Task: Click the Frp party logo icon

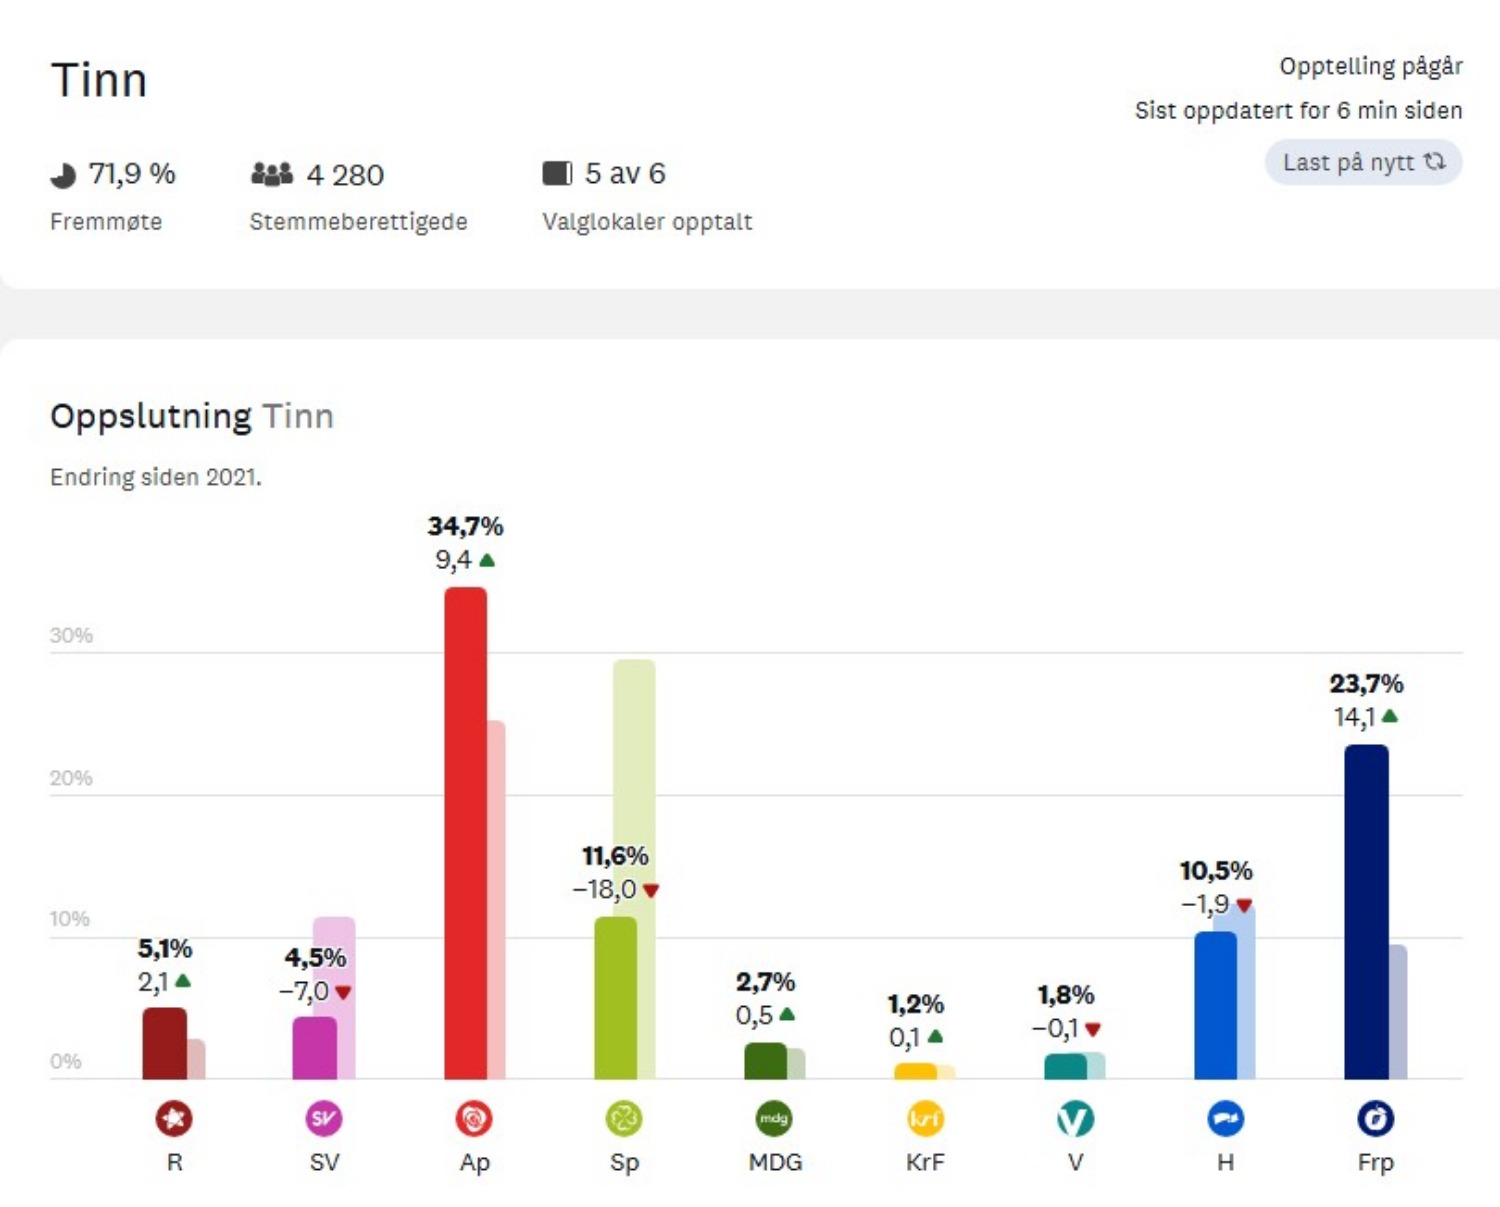Action: point(1376,1118)
